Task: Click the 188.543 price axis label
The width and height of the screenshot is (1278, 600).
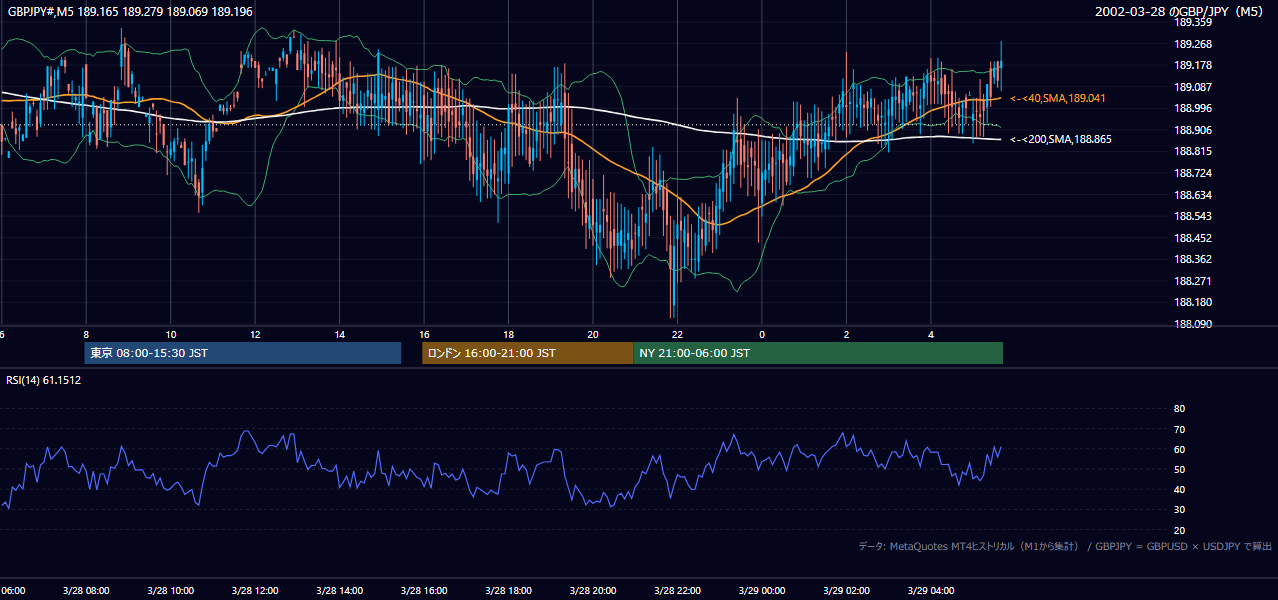Action: click(x=1192, y=216)
